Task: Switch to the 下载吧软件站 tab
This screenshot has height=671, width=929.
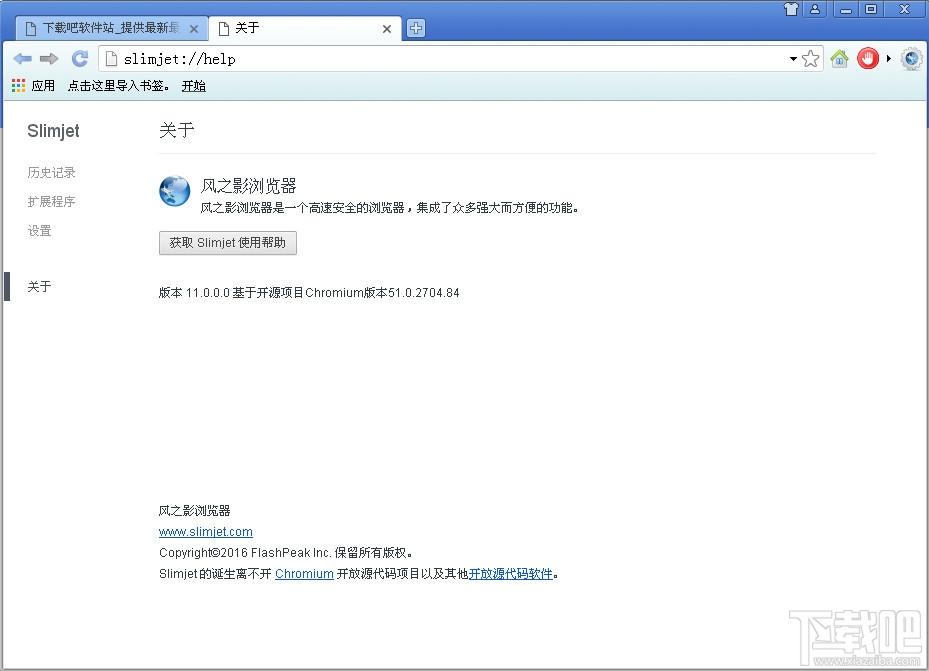Action: [111, 28]
